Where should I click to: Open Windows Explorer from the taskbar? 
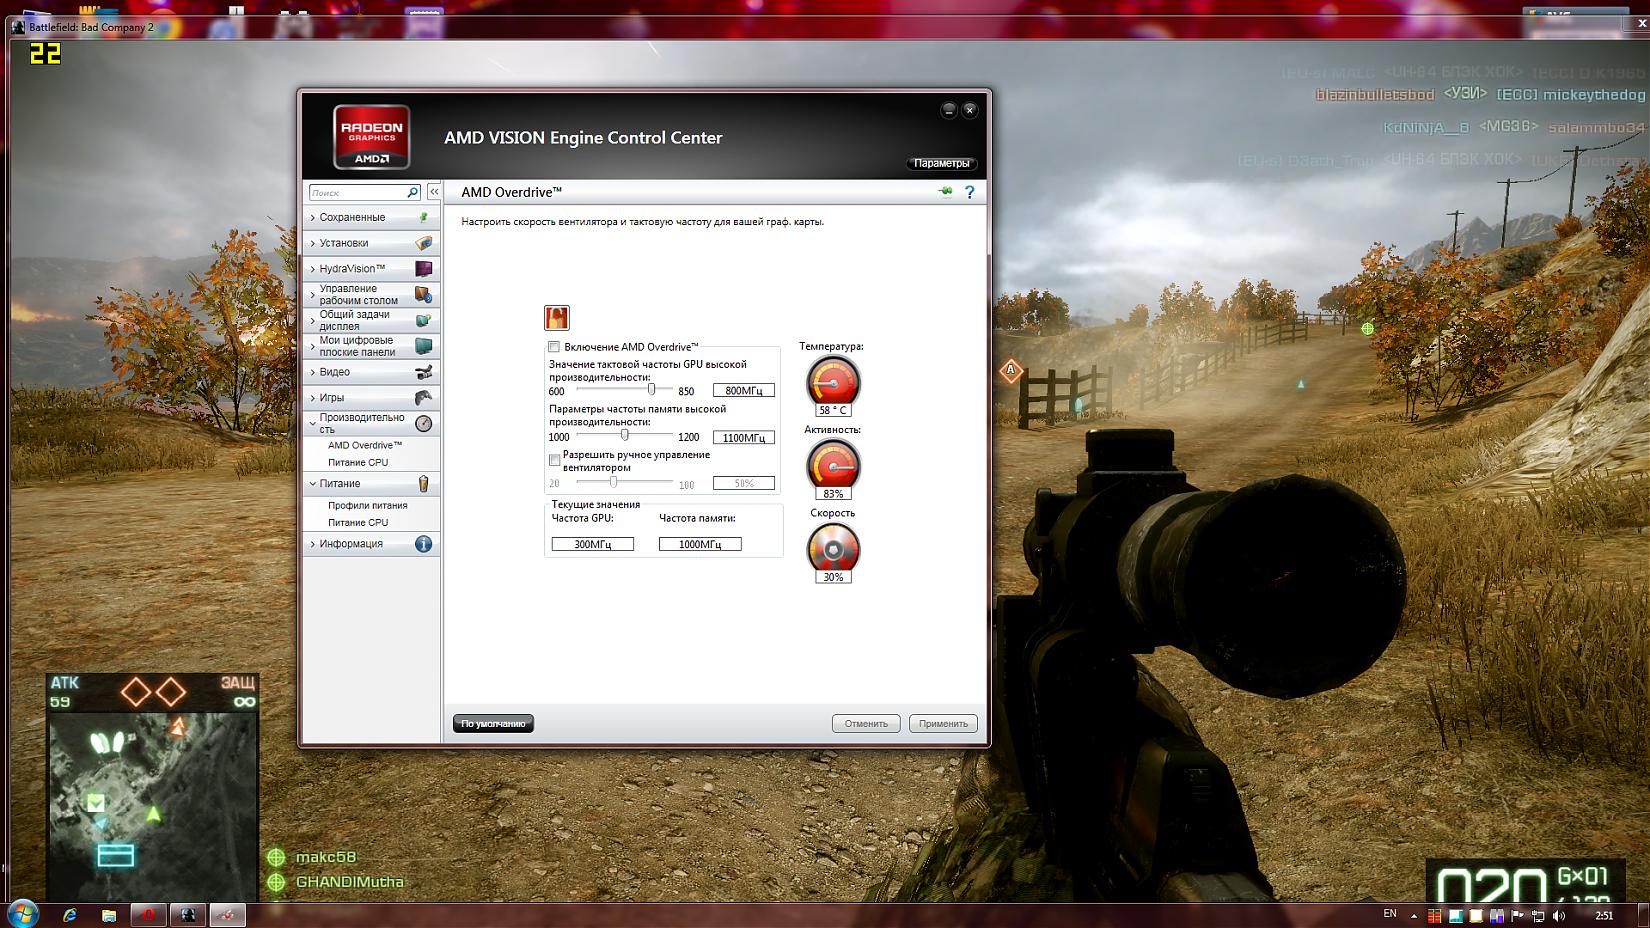point(109,915)
